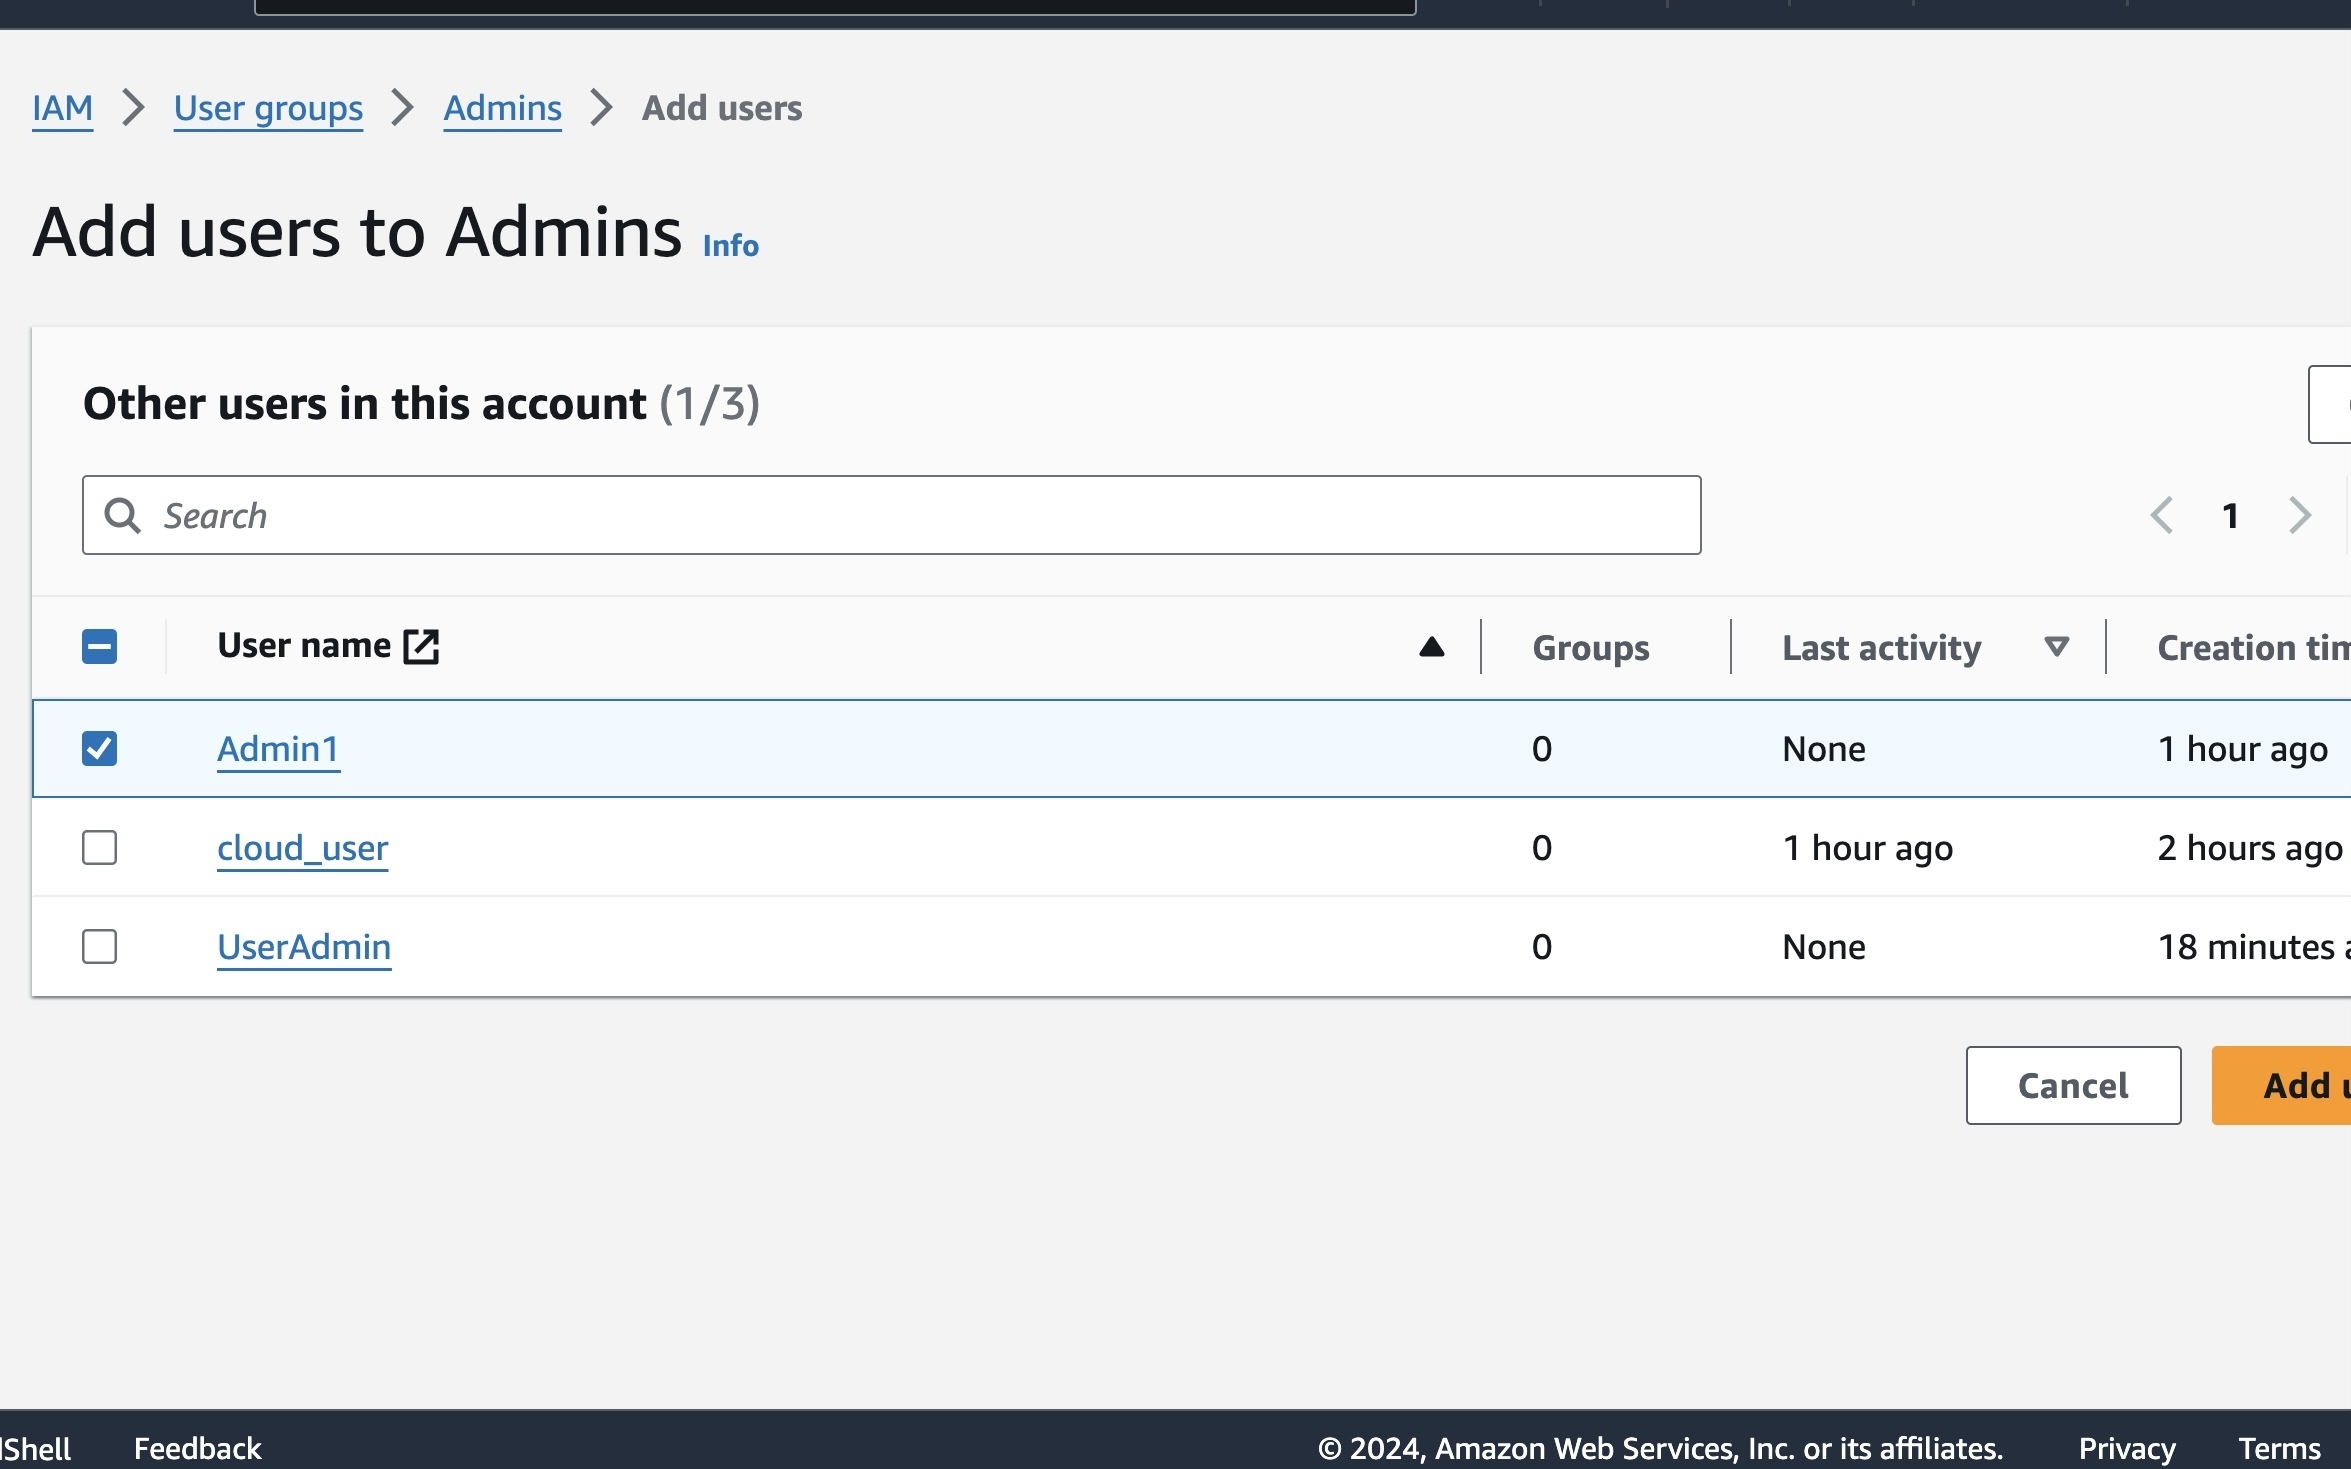Go to the previous page arrow

click(x=2161, y=515)
